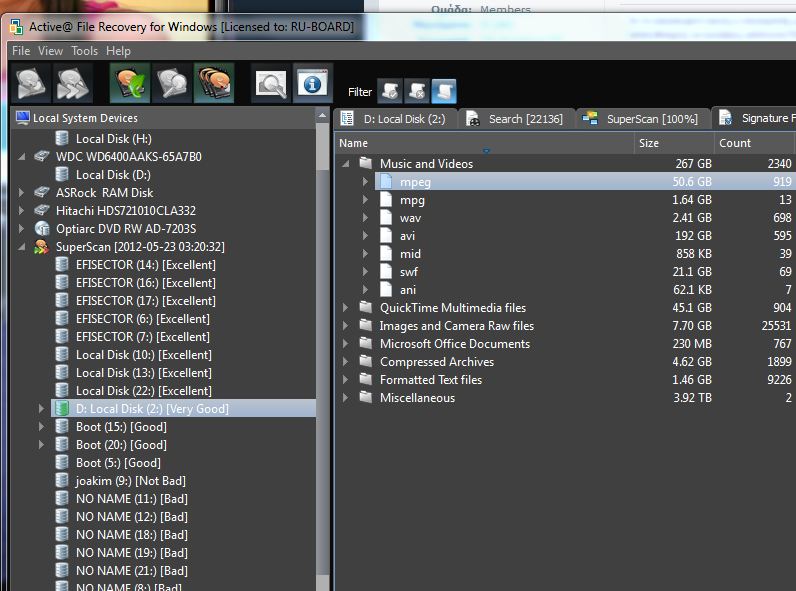Sort by the Count column header
The width and height of the screenshot is (796, 591).
755,143
